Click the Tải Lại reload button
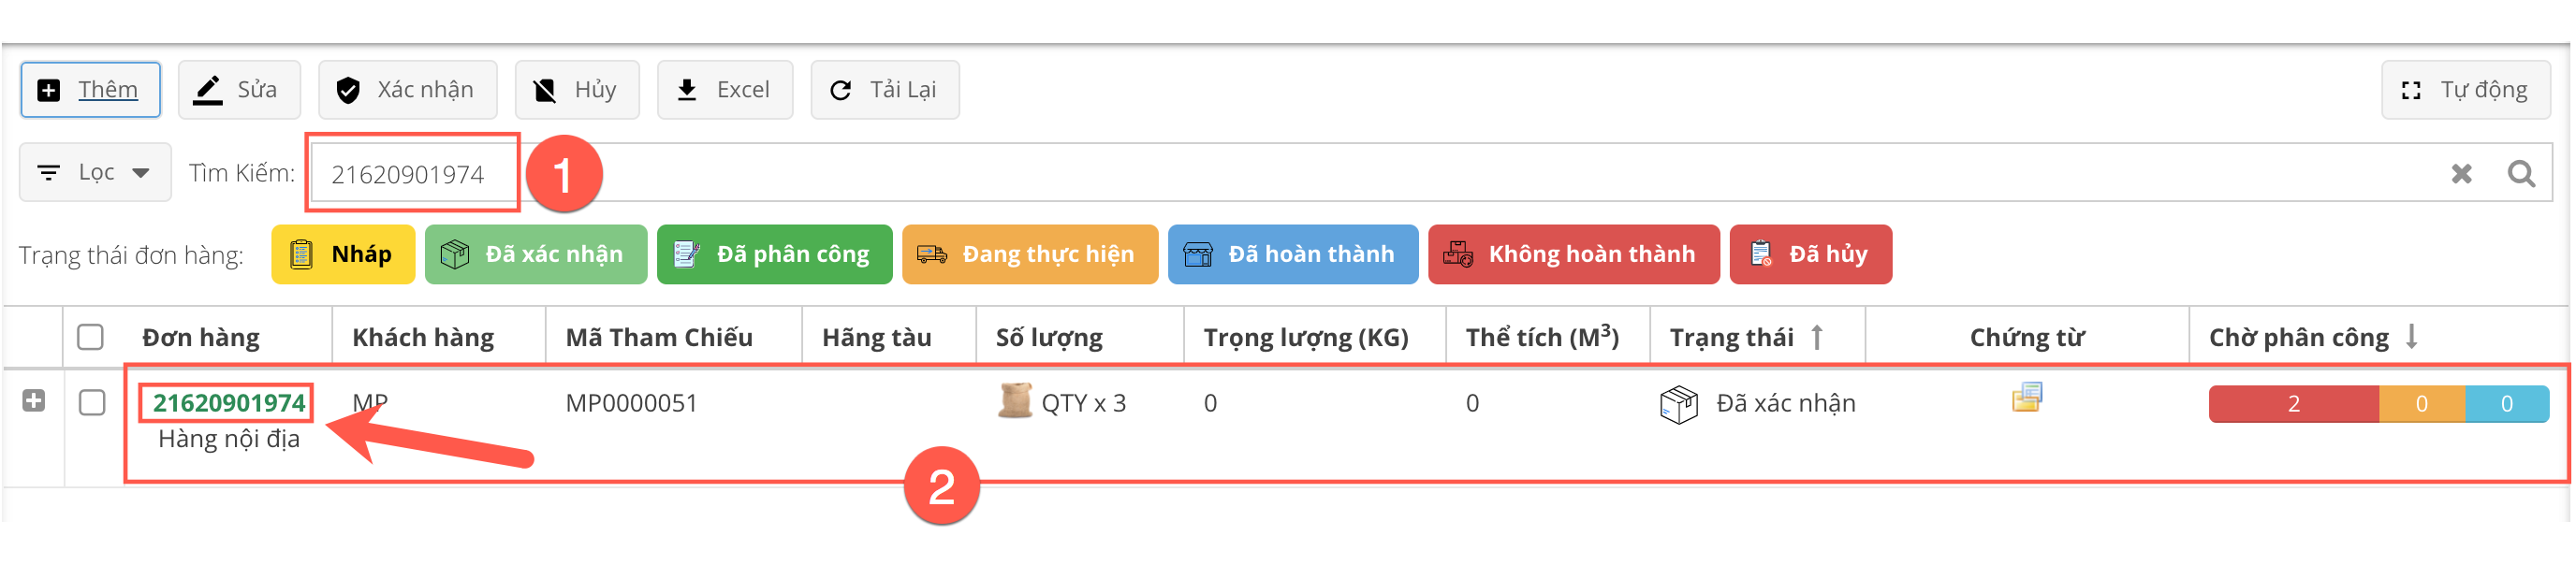Viewport: 2576px width, 565px height. click(884, 90)
